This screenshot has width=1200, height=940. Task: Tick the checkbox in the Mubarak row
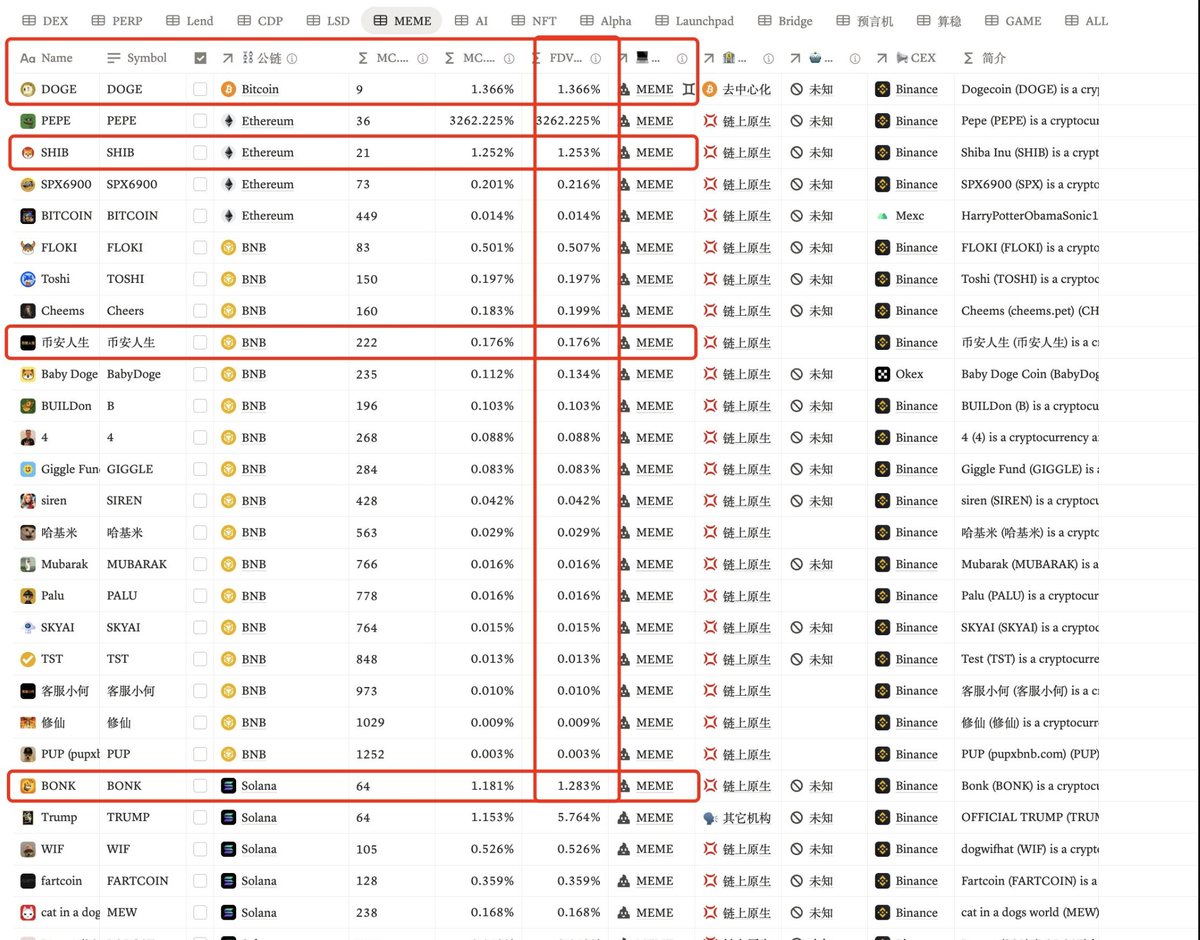(200, 564)
